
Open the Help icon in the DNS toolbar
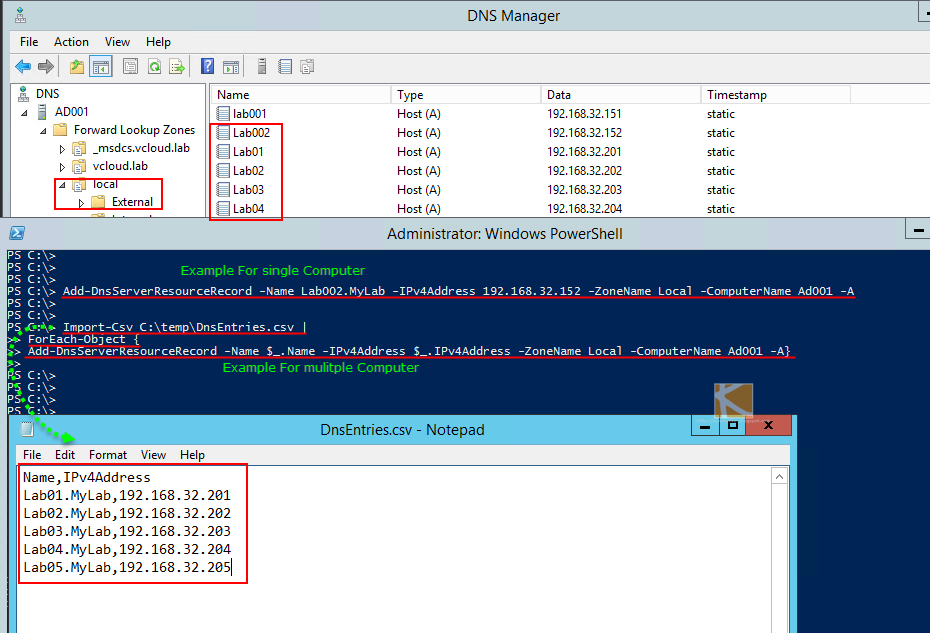click(x=207, y=66)
